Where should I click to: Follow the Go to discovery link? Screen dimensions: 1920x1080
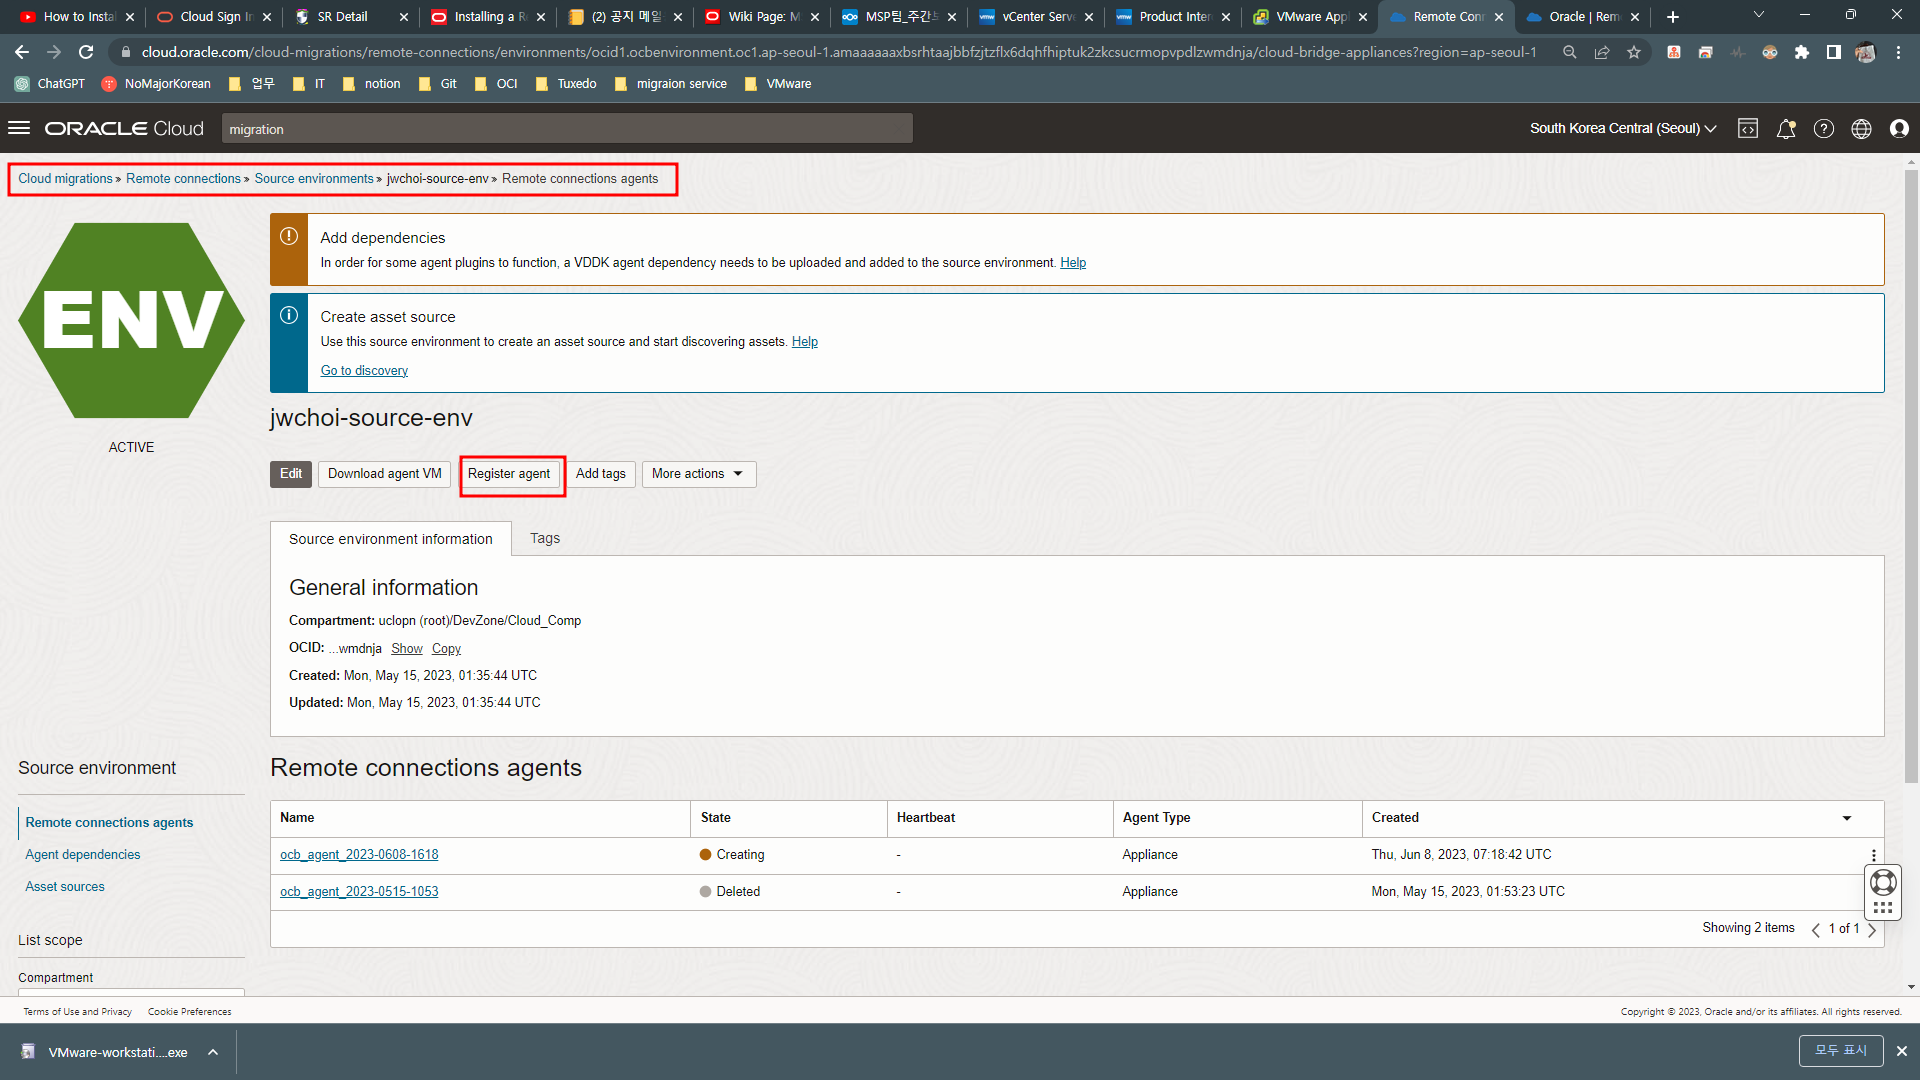tap(364, 370)
